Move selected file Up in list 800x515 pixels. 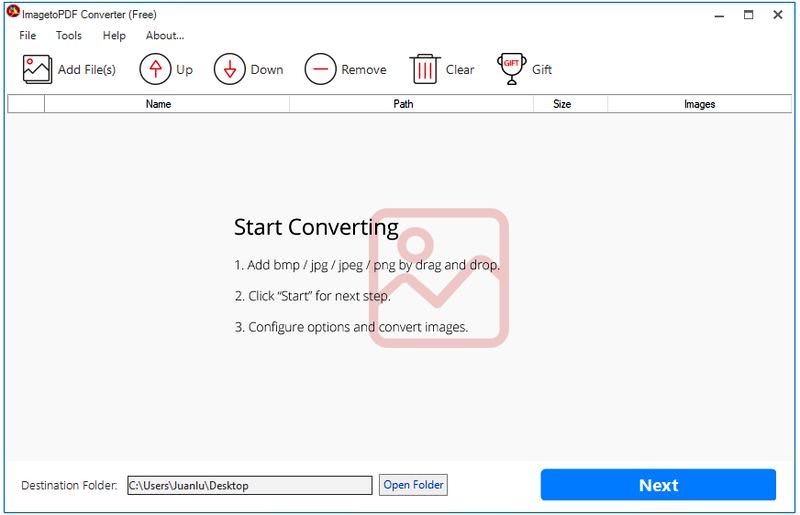click(x=155, y=70)
